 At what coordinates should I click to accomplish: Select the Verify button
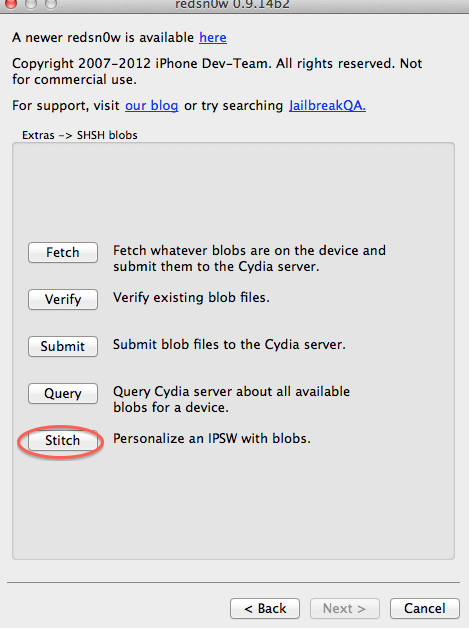click(63, 299)
